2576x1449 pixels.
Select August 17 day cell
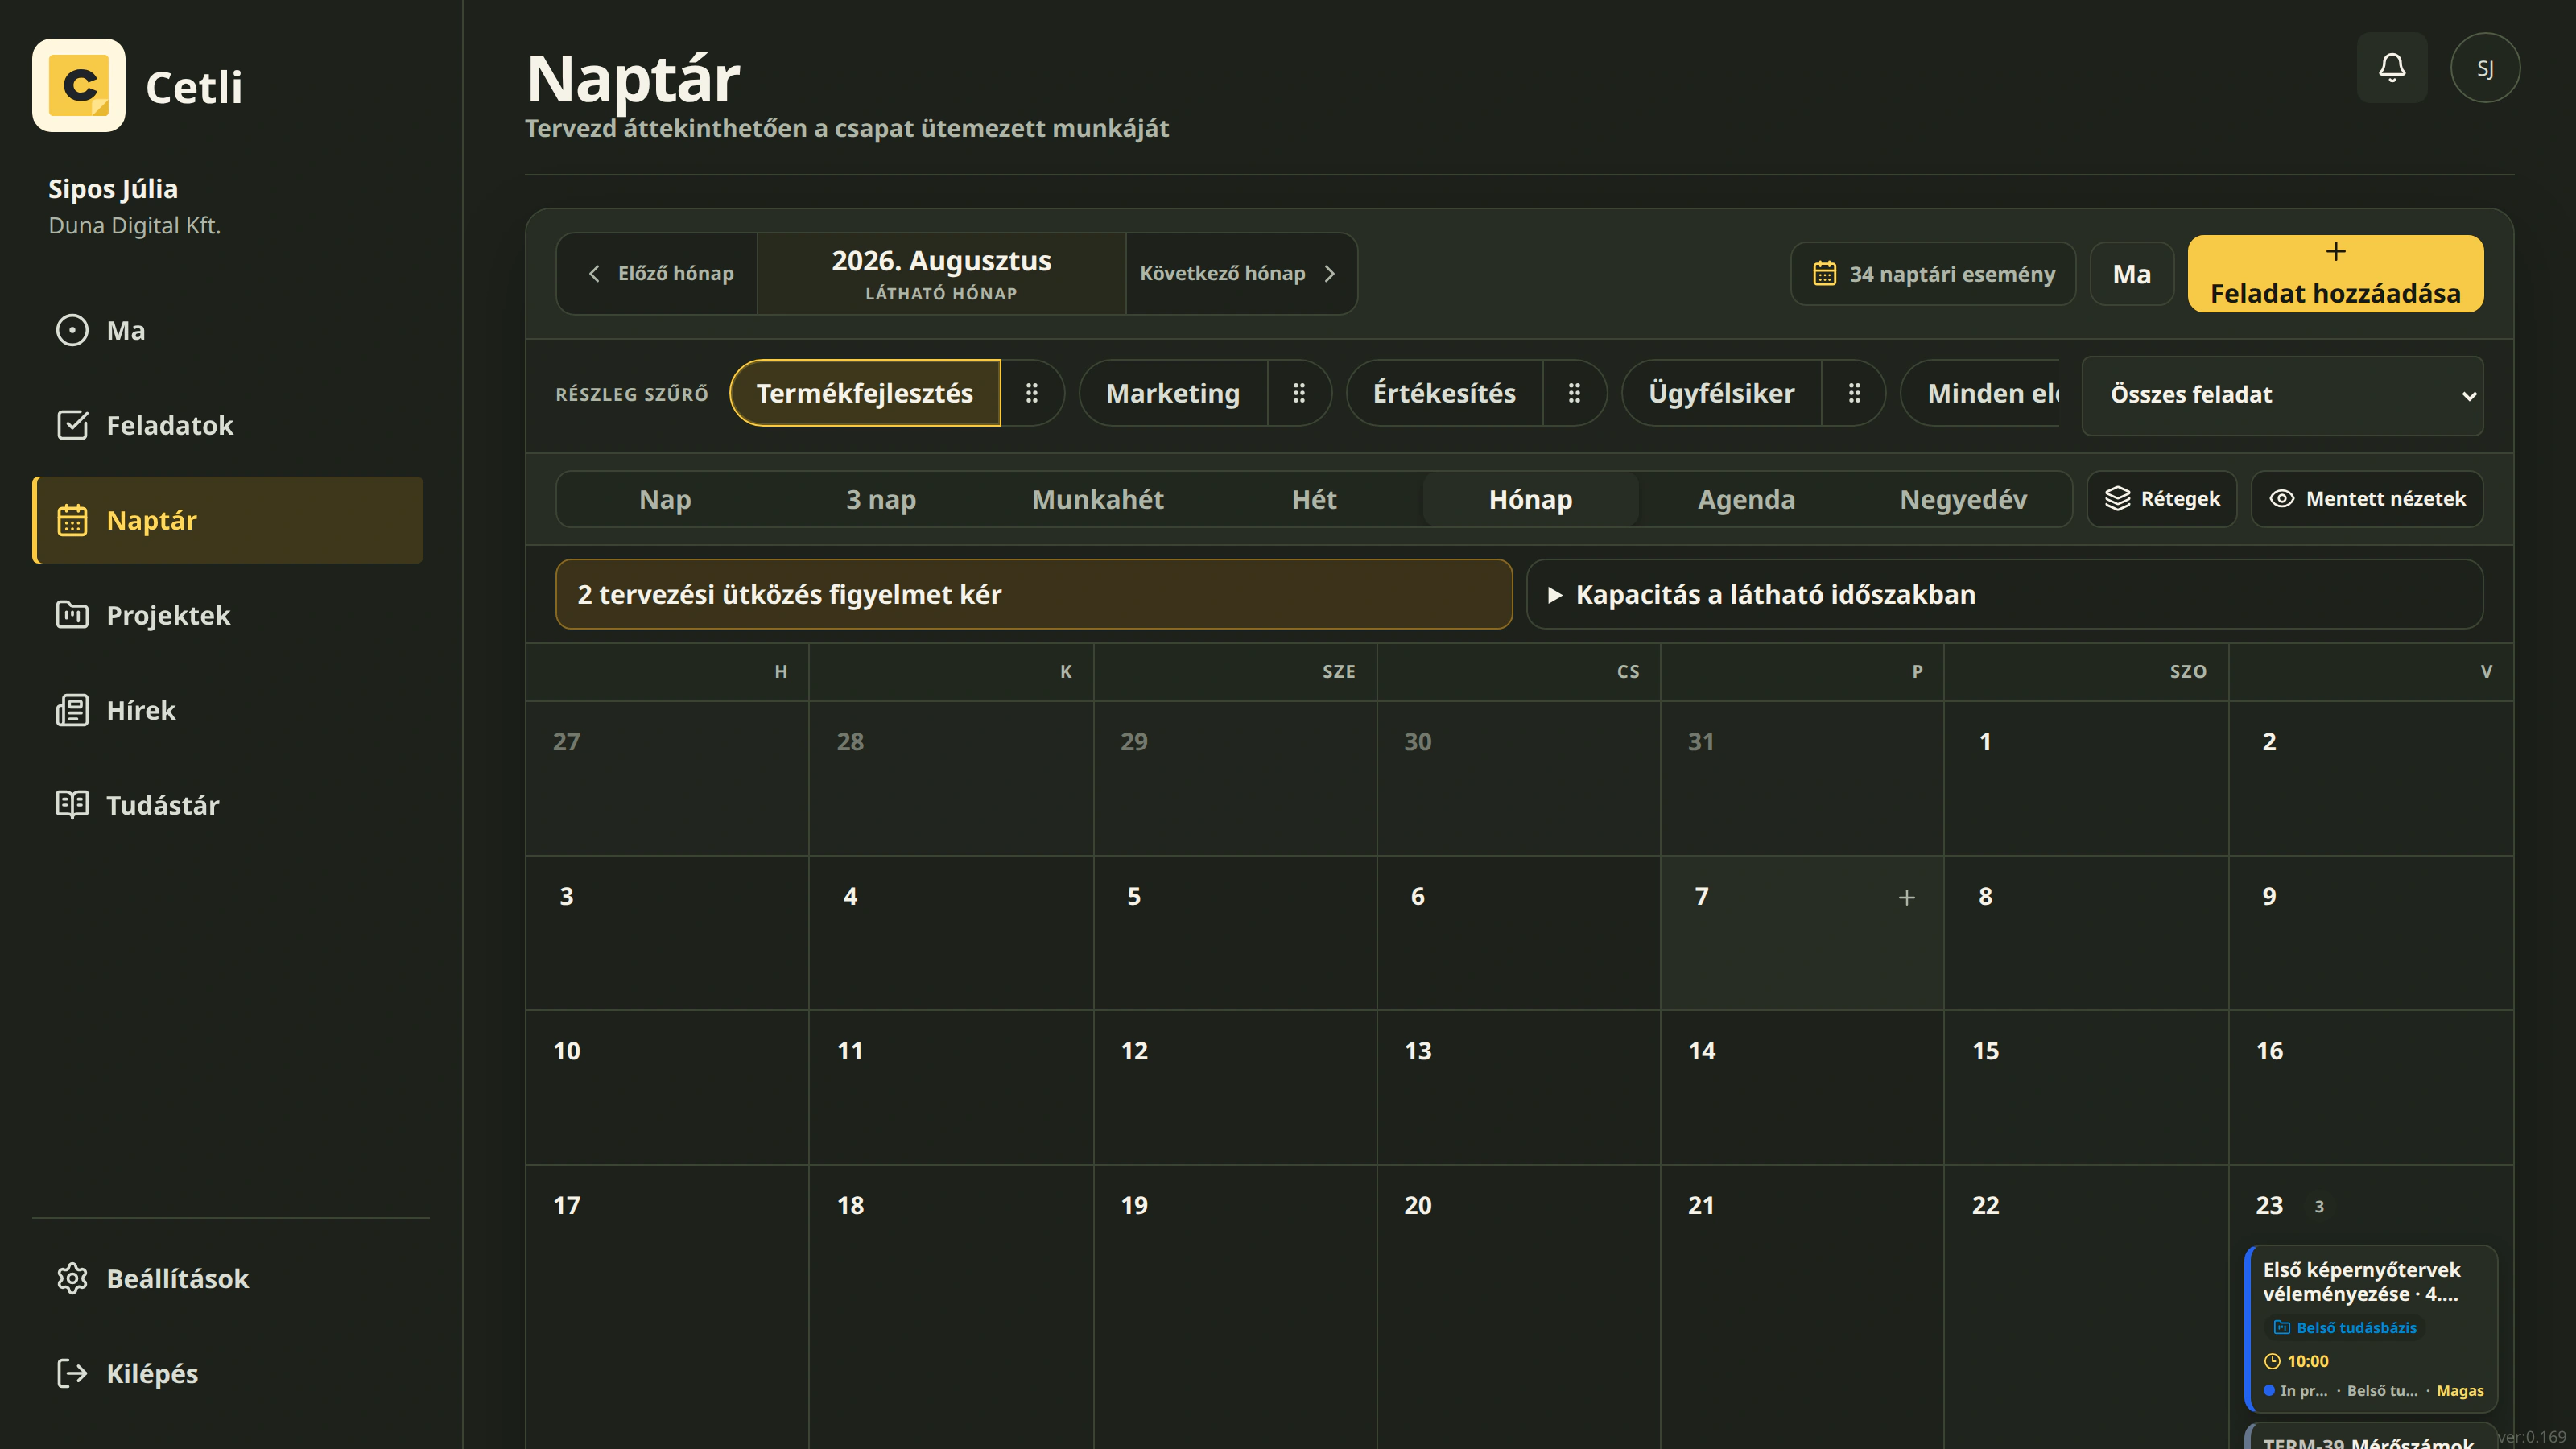[668, 1307]
